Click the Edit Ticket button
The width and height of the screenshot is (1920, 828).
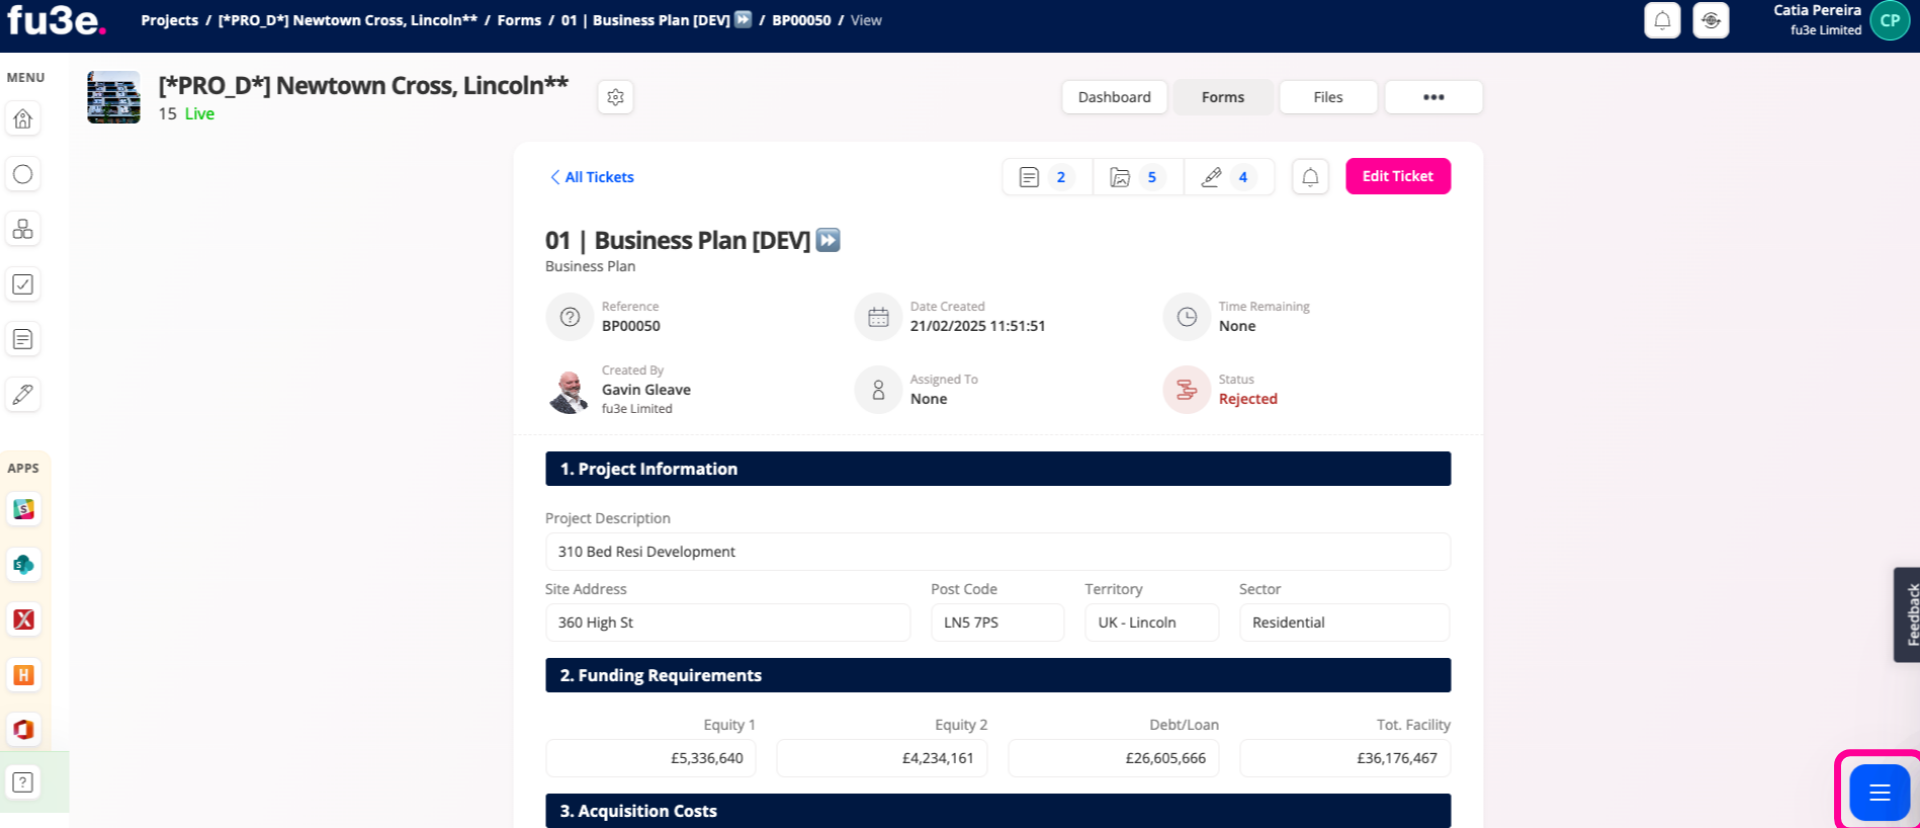point(1397,176)
